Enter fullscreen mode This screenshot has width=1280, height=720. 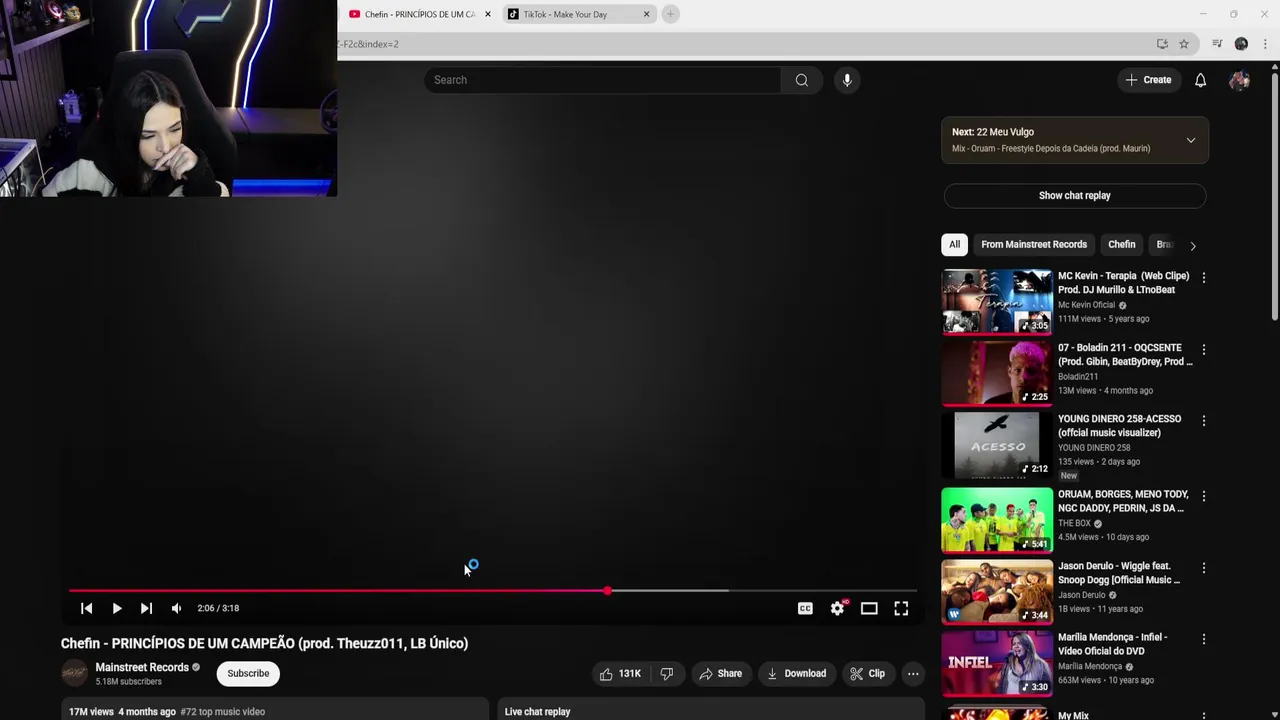coord(901,608)
